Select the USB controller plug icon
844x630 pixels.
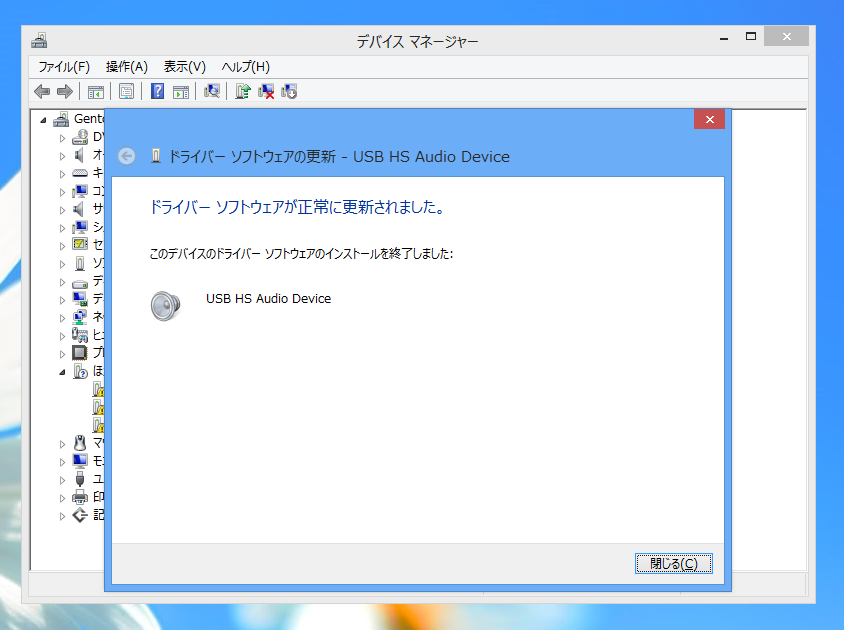pos(80,479)
